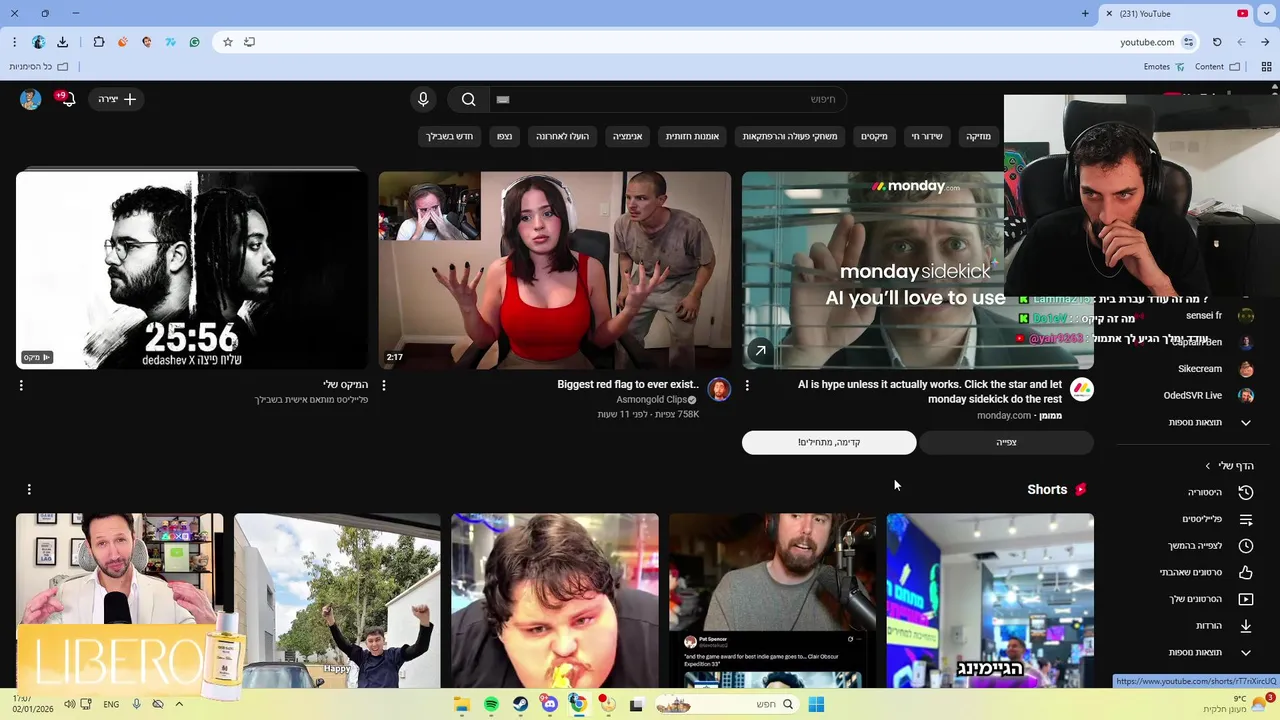Viewport: 1280px width, 720px height.
Task: Open options for המיקס שלי card
Action: click(x=21, y=385)
